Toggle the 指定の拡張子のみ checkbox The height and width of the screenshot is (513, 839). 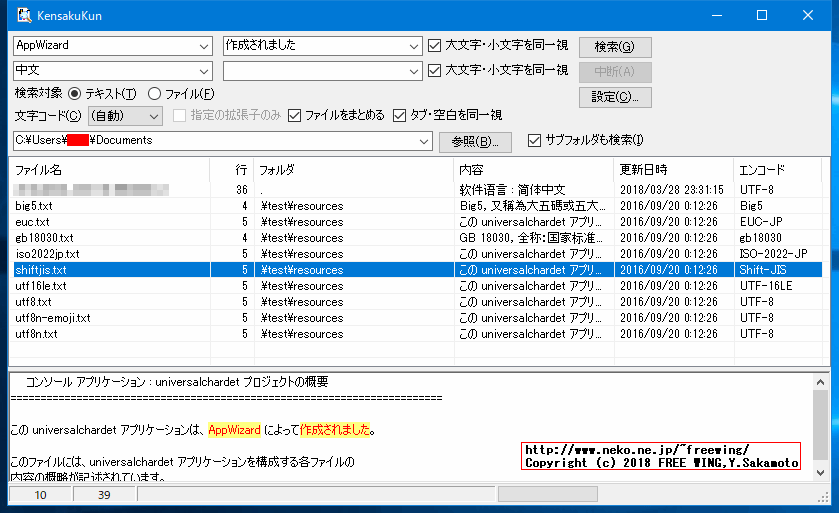point(179,116)
